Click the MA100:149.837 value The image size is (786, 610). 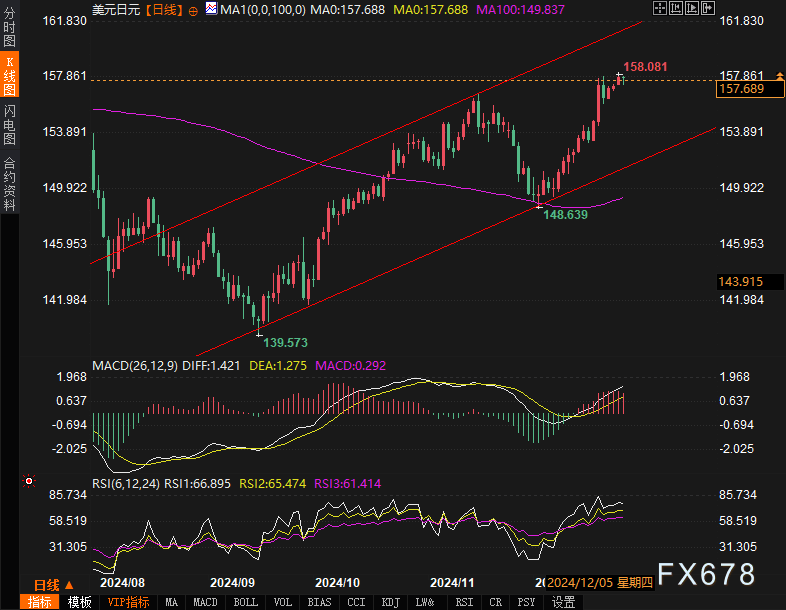pos(520,10)
